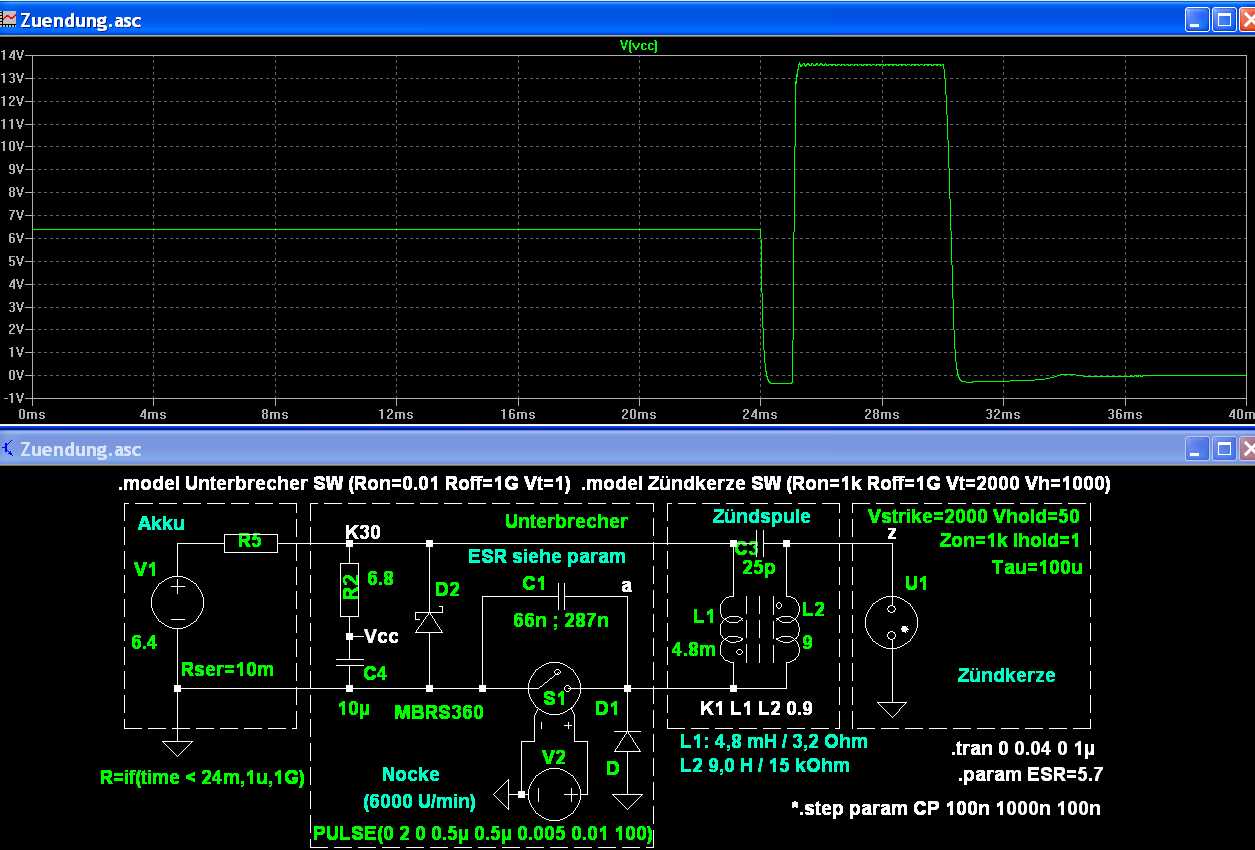Minimize the schematic Zuendung.asc window
1255x850 pixels.
tap(1197, 450)
